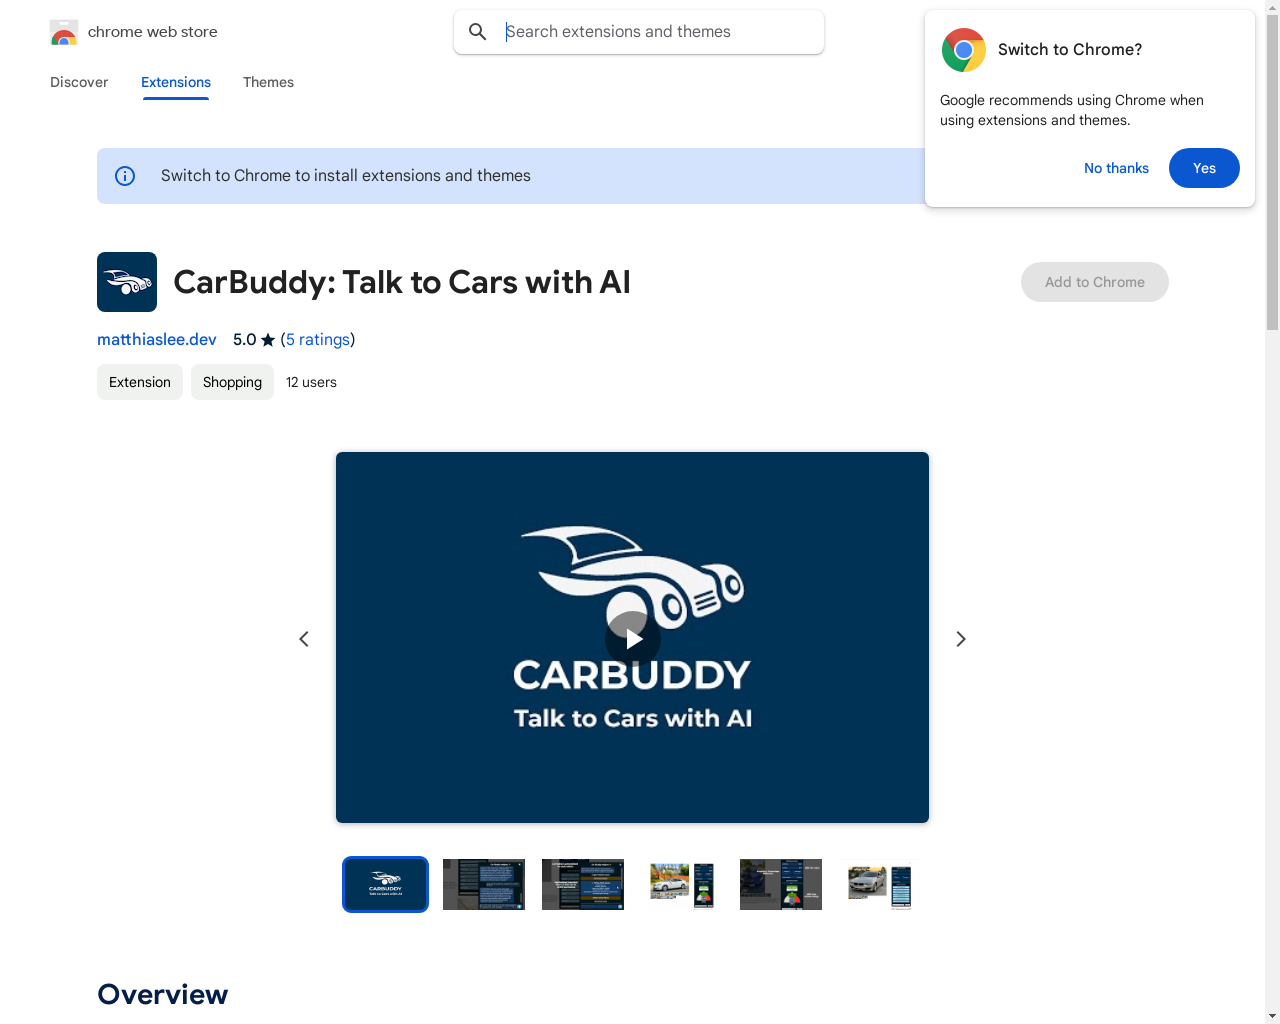Go to previous screenshot with left arrow
The width and height of the screenshot is (1280, 1024).
pos(304,639)
